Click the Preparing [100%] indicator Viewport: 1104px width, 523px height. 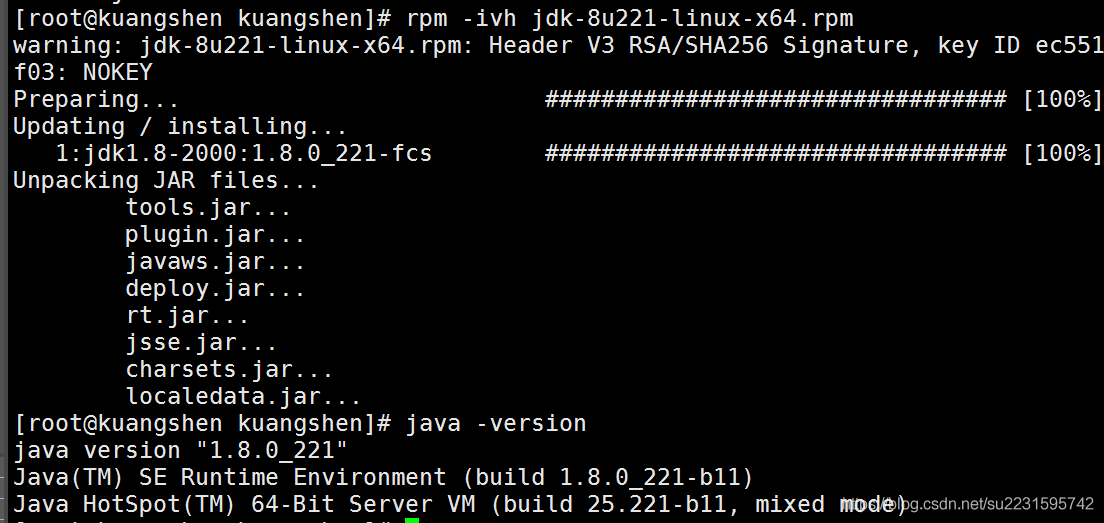tap(1061, 99)
